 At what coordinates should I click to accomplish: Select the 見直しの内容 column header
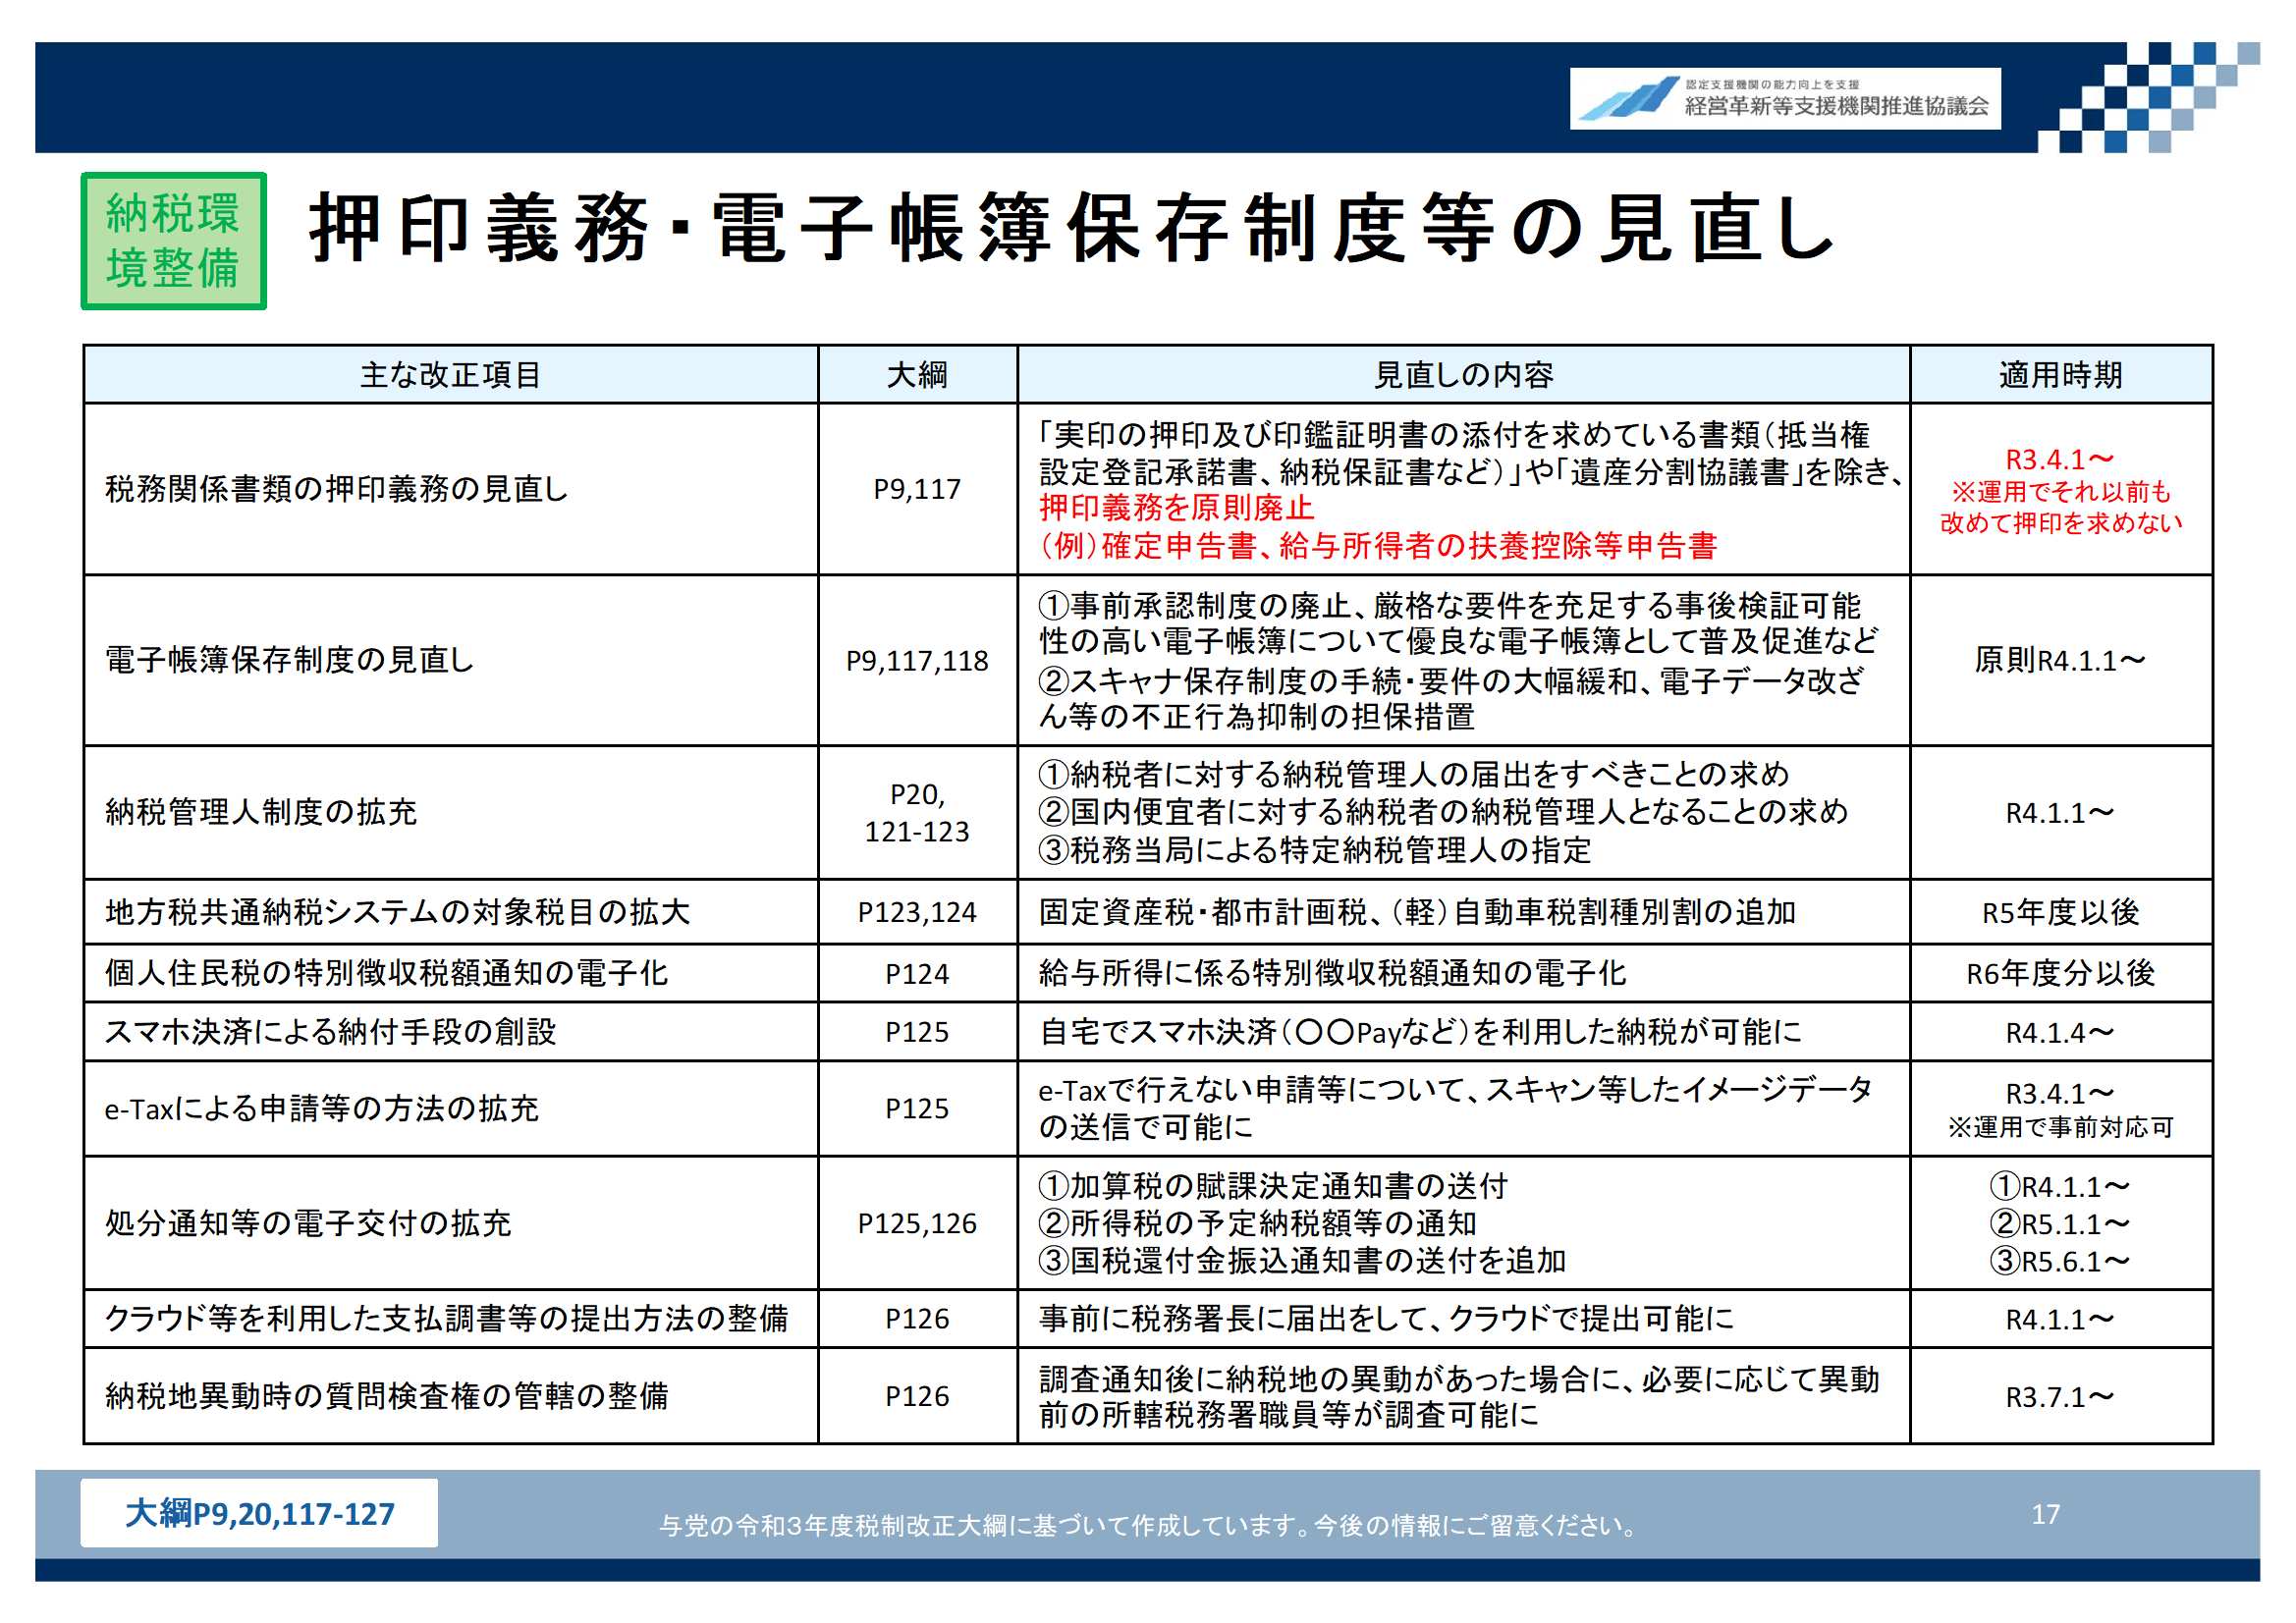coord(1463,375)
